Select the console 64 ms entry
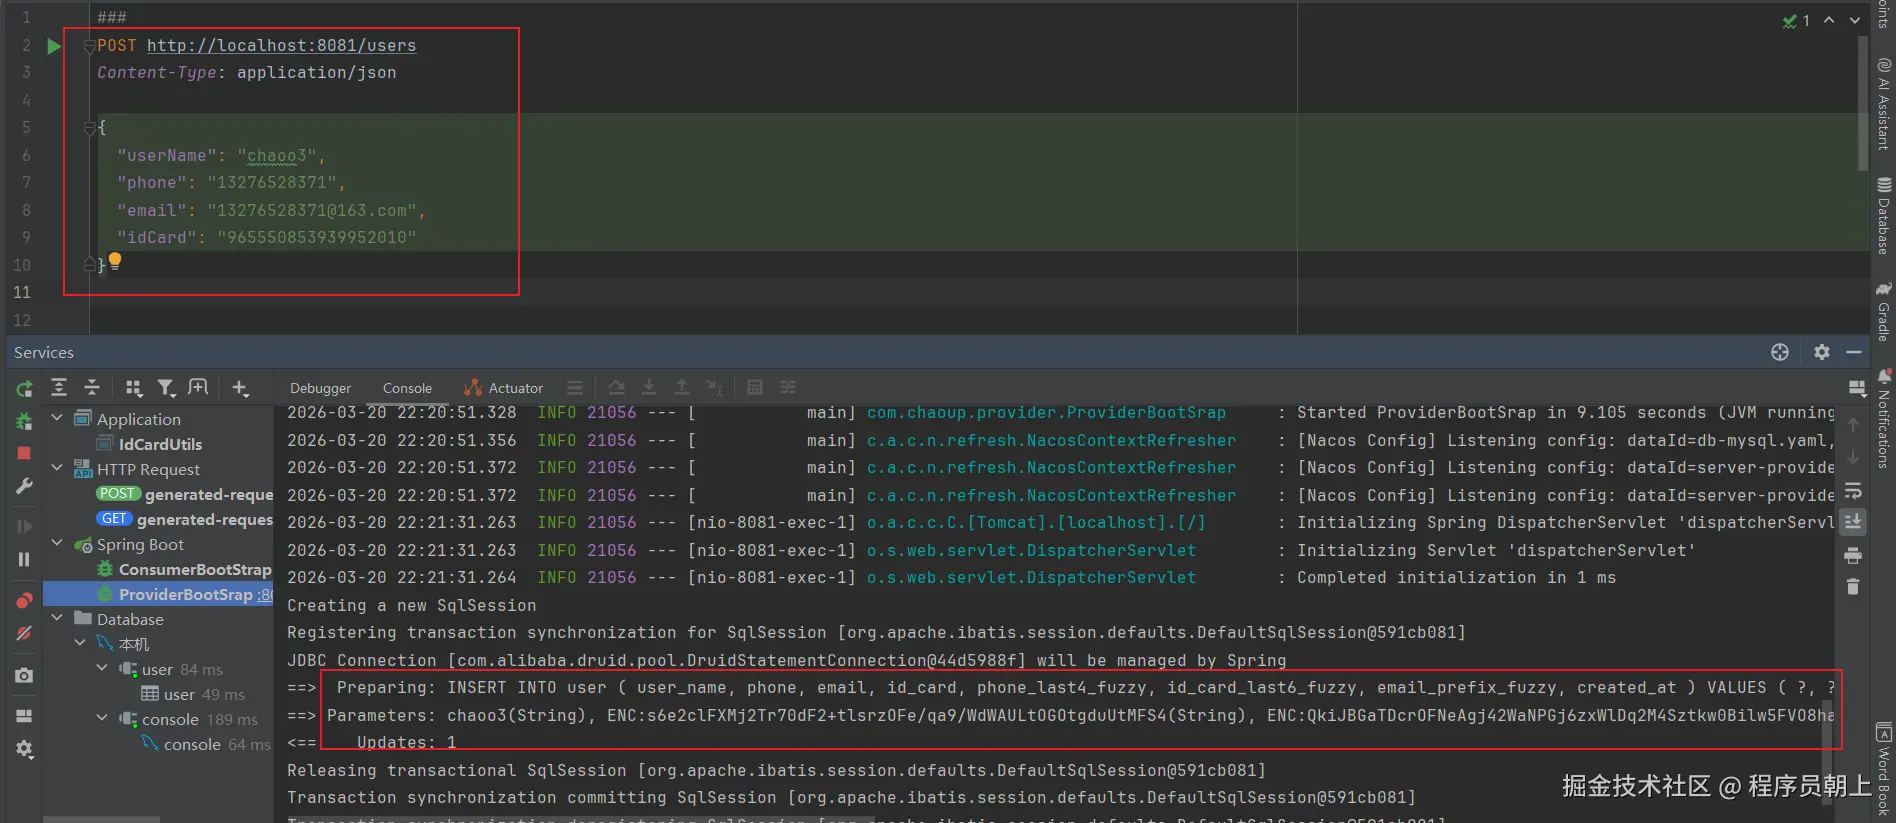Image resolution: width=1896 pixels, height=823 pixels. coord(206,744)
